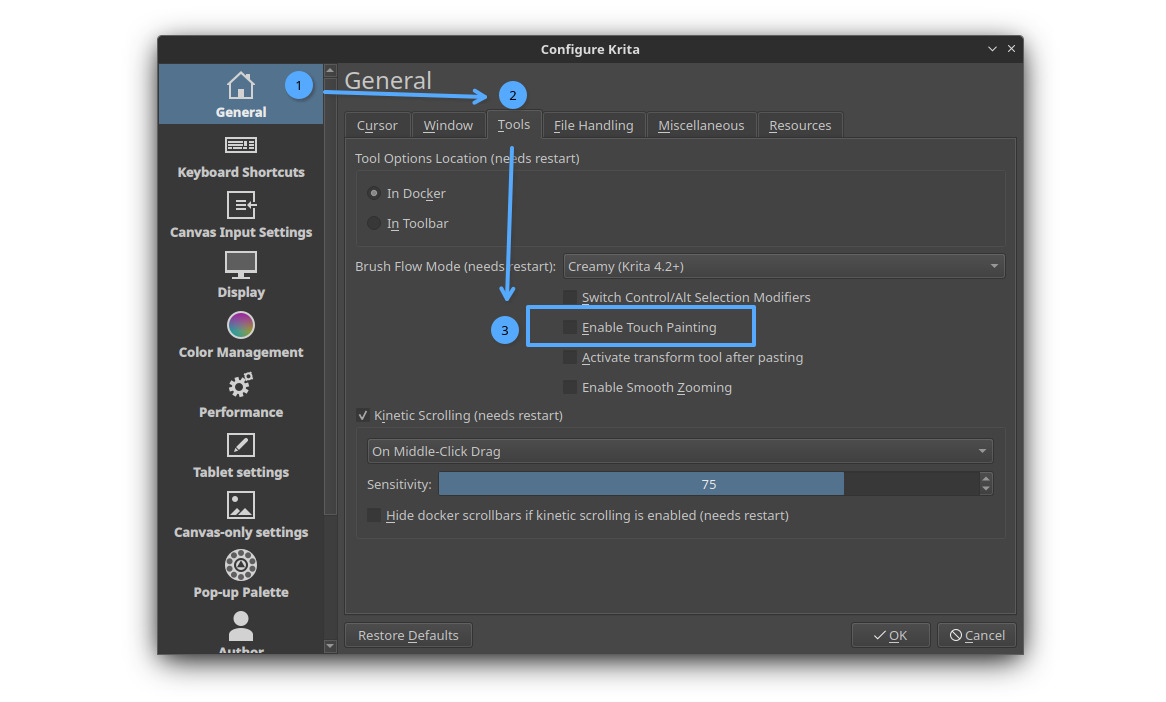This screenshot has height=702, width=1166.
Task: Open Keyboard Shortcuts settings icon
Action: click(241, 146)
